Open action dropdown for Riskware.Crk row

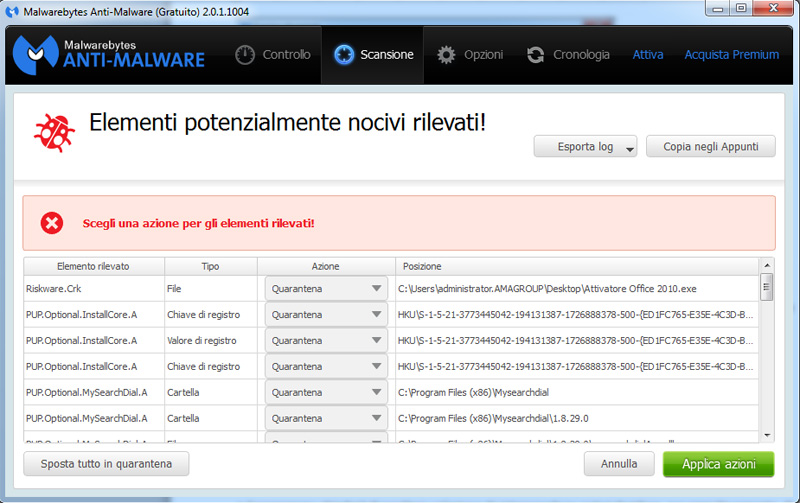326,289
